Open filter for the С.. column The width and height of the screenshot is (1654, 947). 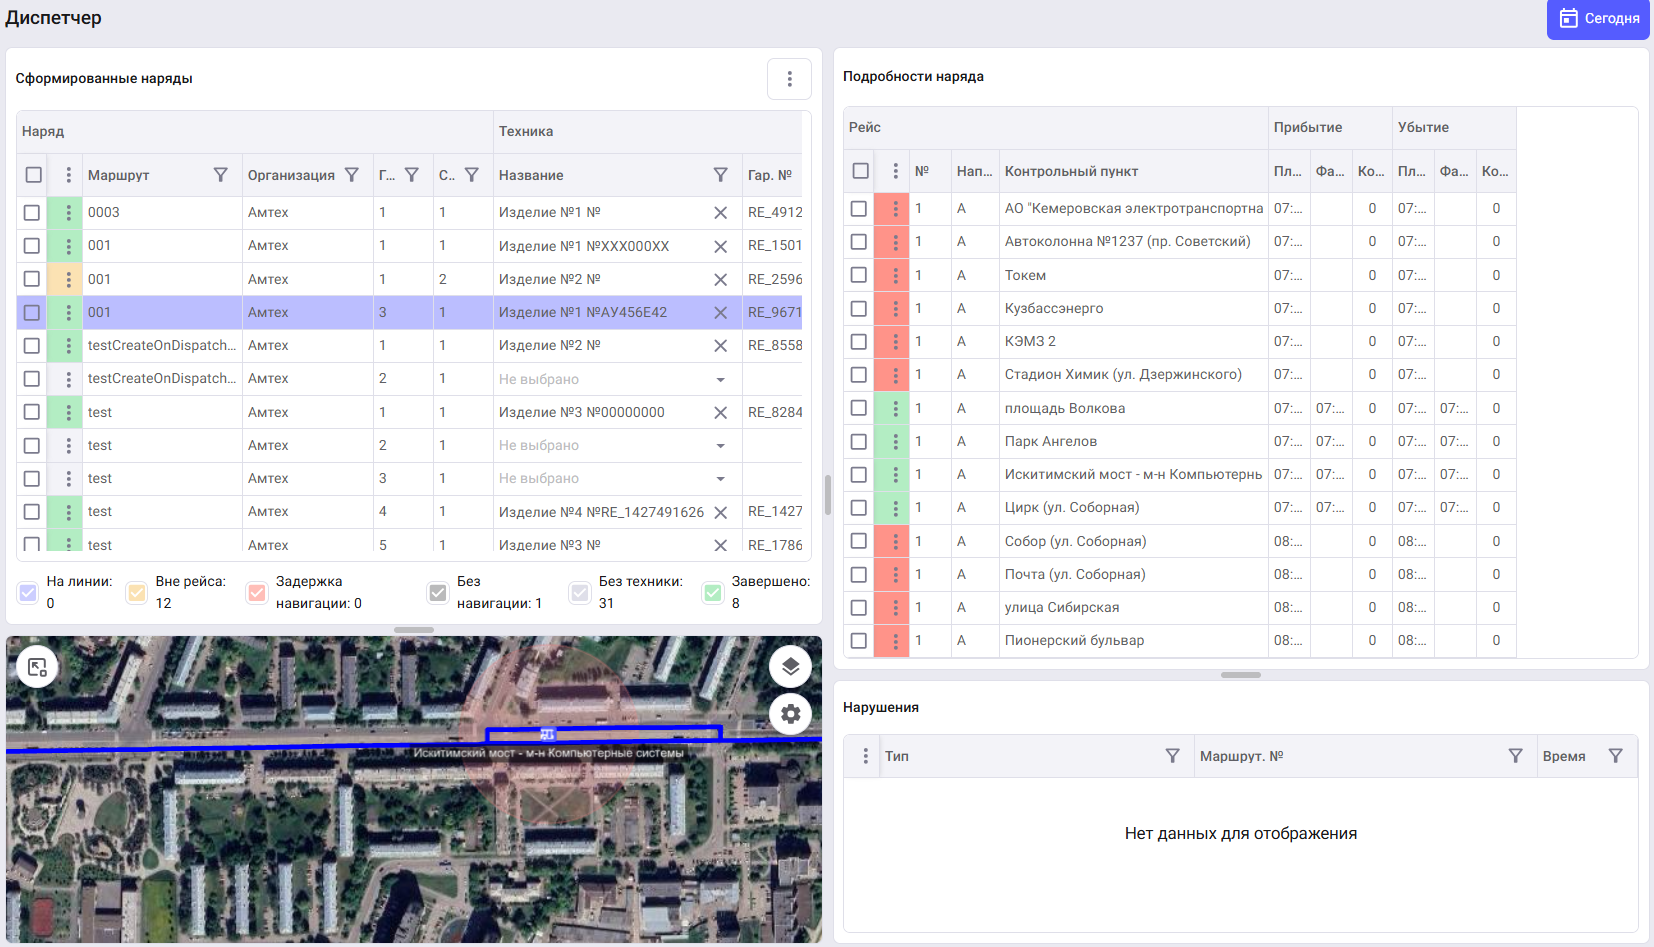(472, 175)
